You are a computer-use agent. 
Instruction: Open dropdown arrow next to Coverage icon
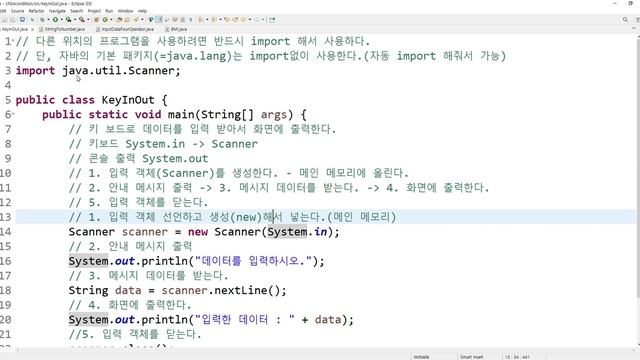(75, 20)
